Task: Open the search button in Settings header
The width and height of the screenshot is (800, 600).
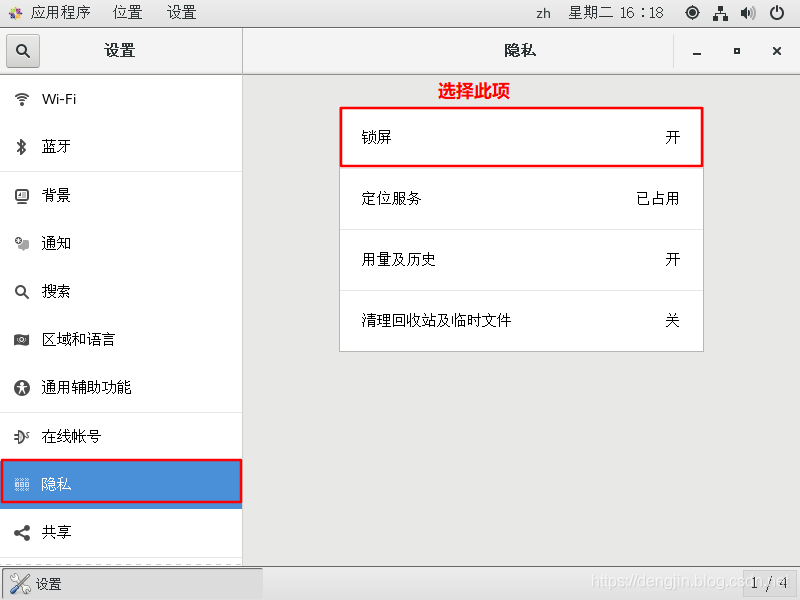Action: point(23,51)
